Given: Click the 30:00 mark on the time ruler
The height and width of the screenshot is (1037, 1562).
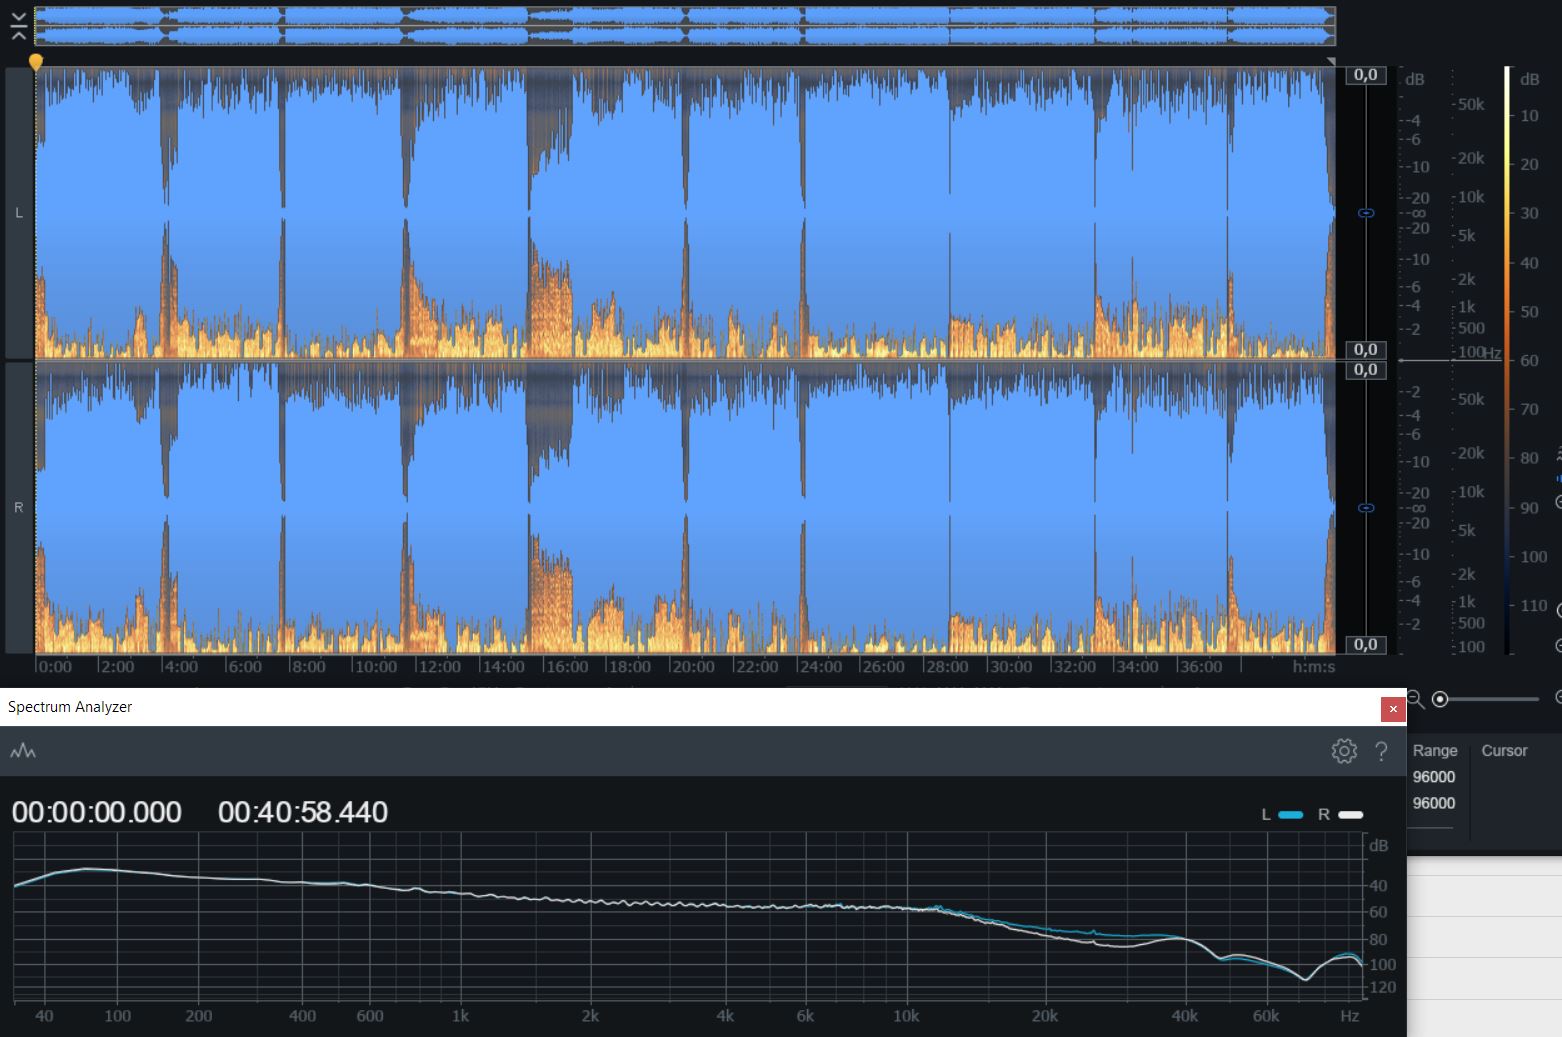Looking at the screenshot, I should pyautogui.click(x=1010, y=667).
